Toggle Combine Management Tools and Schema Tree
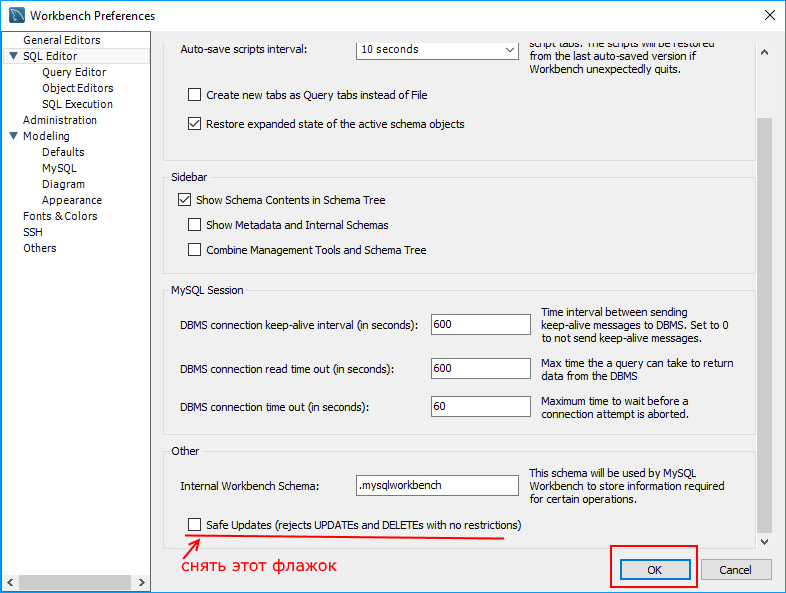Viewport: 786px width, 593px height. pyautogui.click(x=194, y=250)
